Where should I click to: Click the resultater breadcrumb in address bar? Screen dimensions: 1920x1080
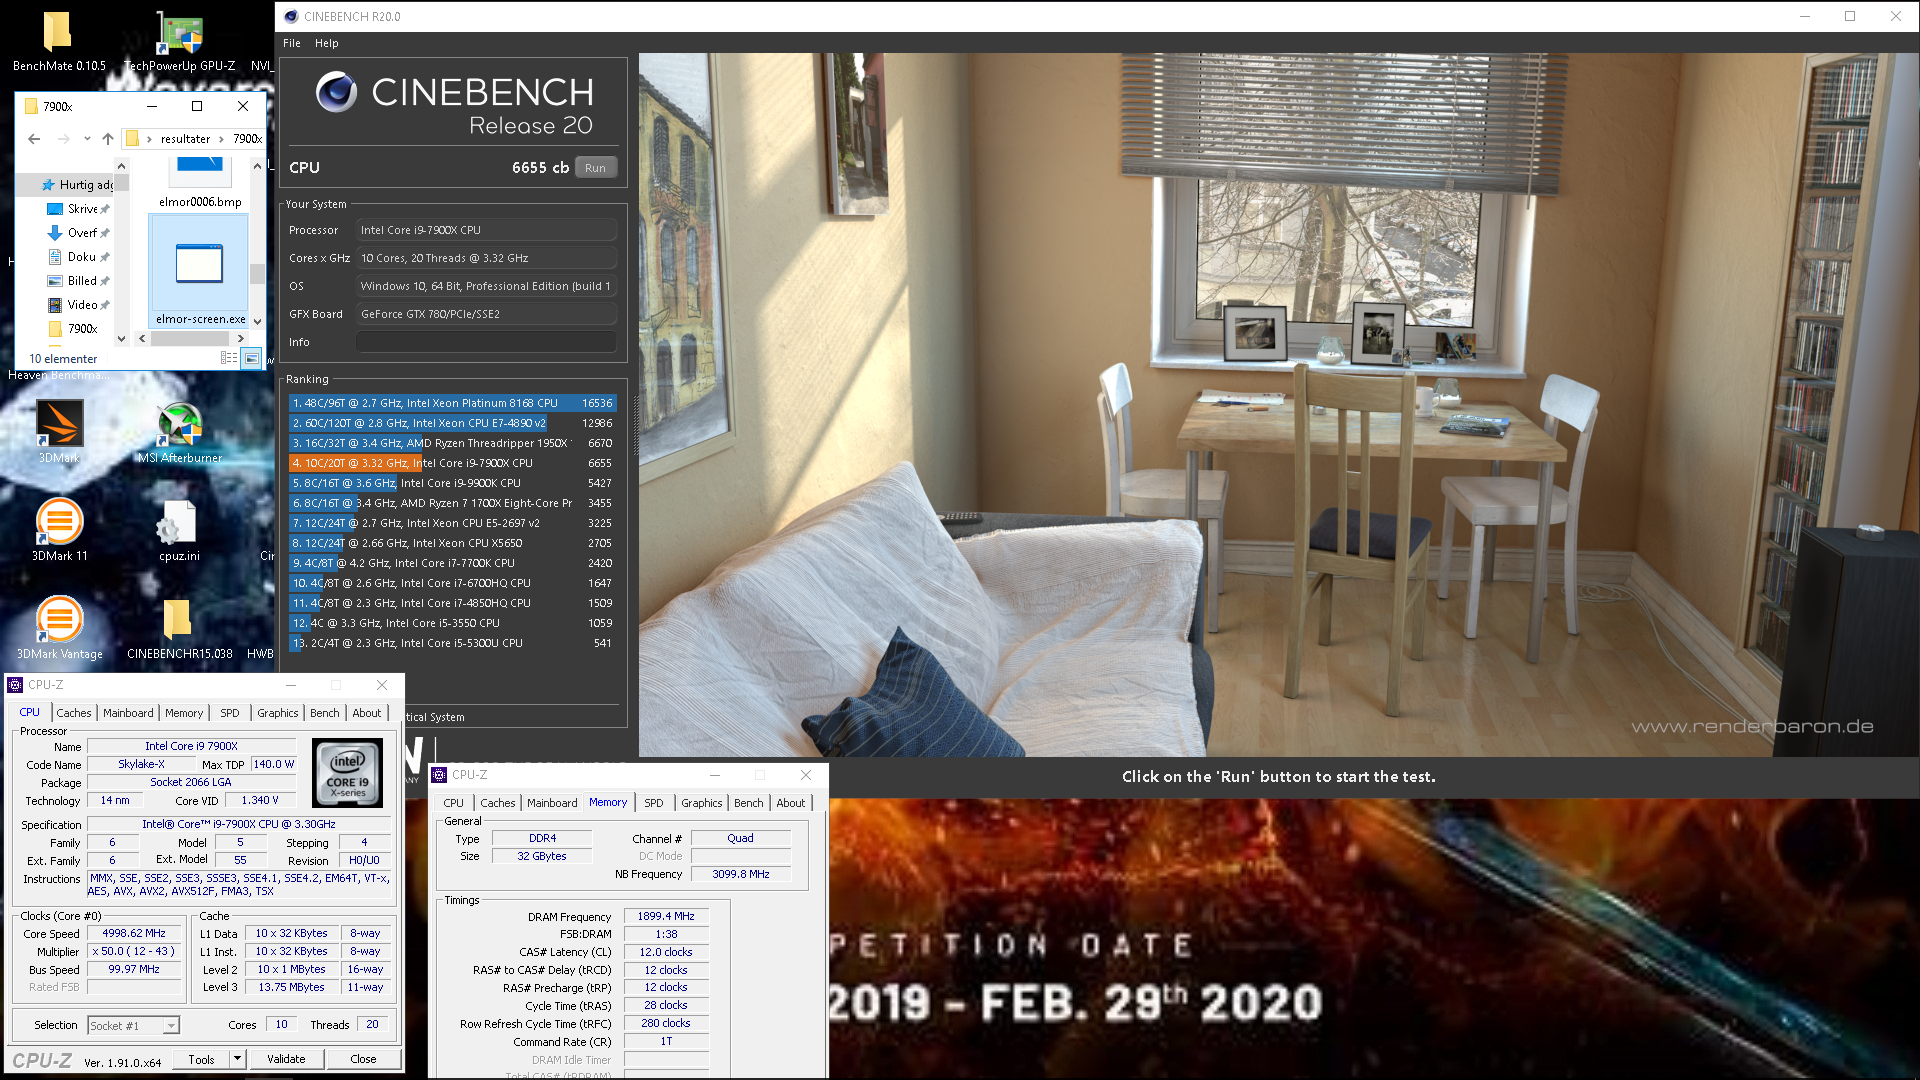(186, 139)
